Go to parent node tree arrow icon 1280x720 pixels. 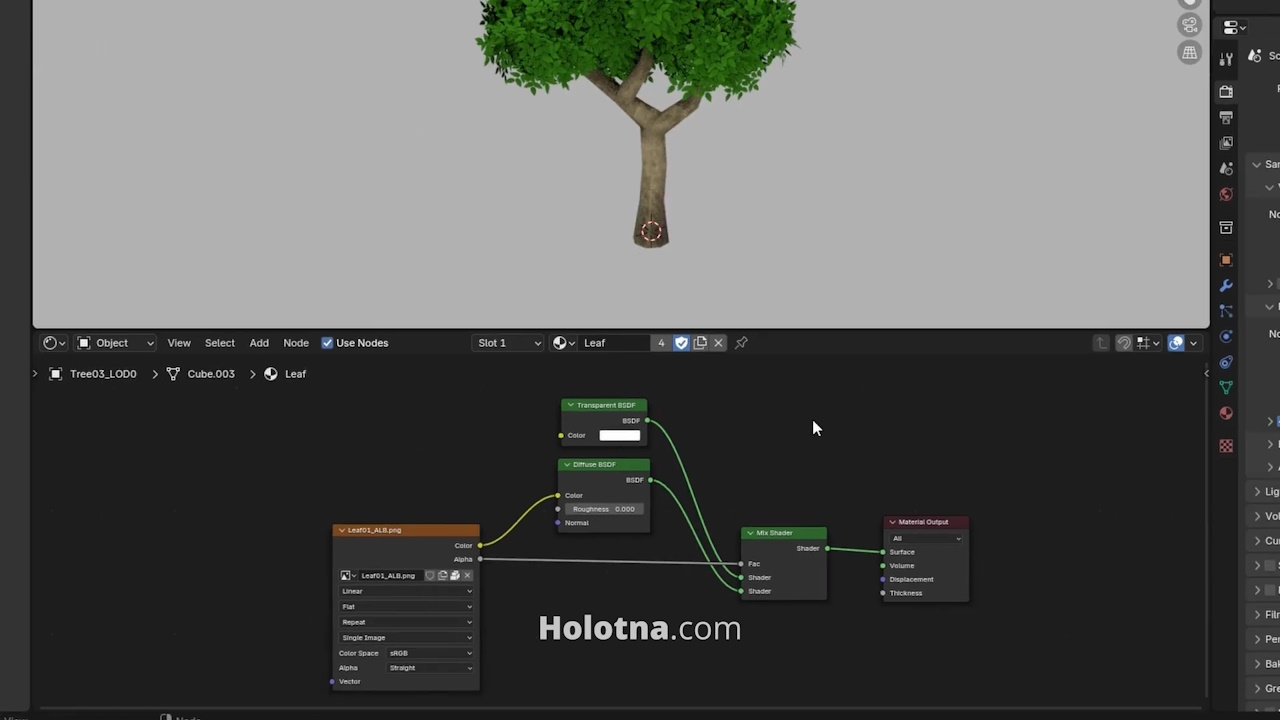pyautogui.click(x=1101, y=343)
